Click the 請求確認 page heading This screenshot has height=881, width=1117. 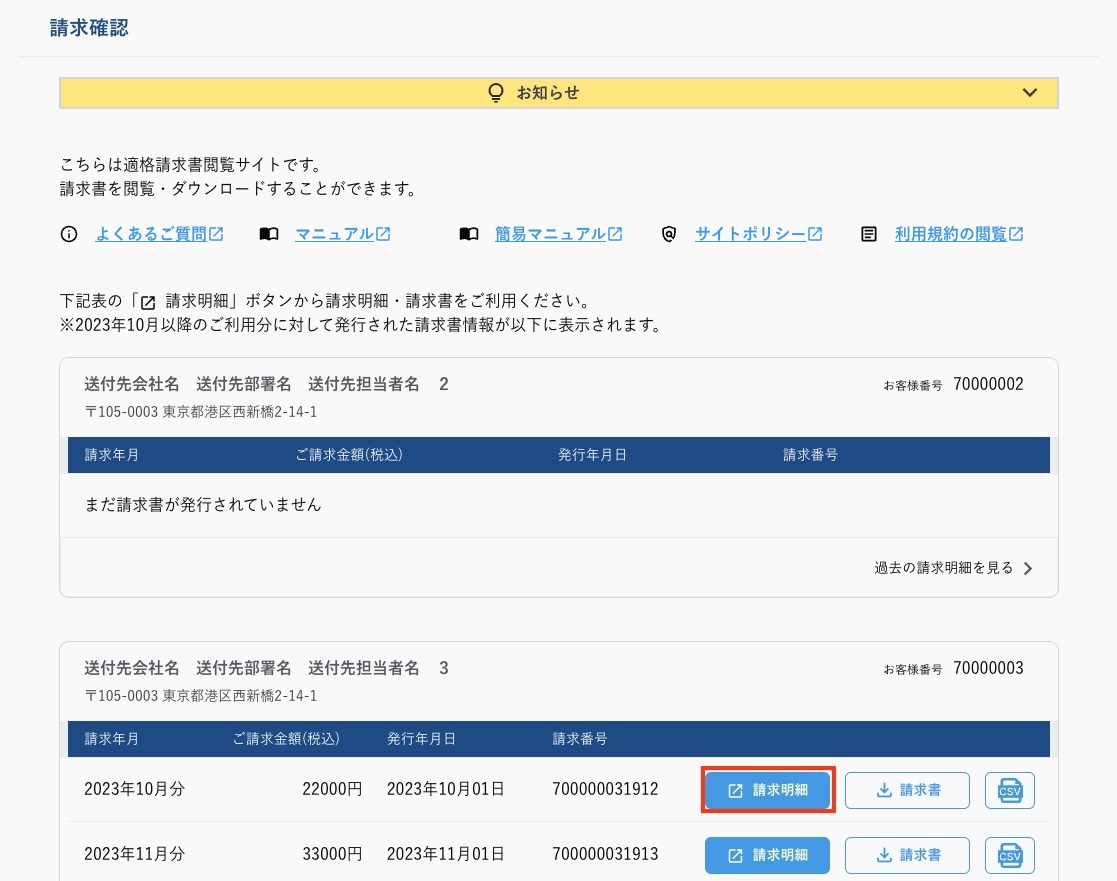pyautogui.click(x=89, y=28)
